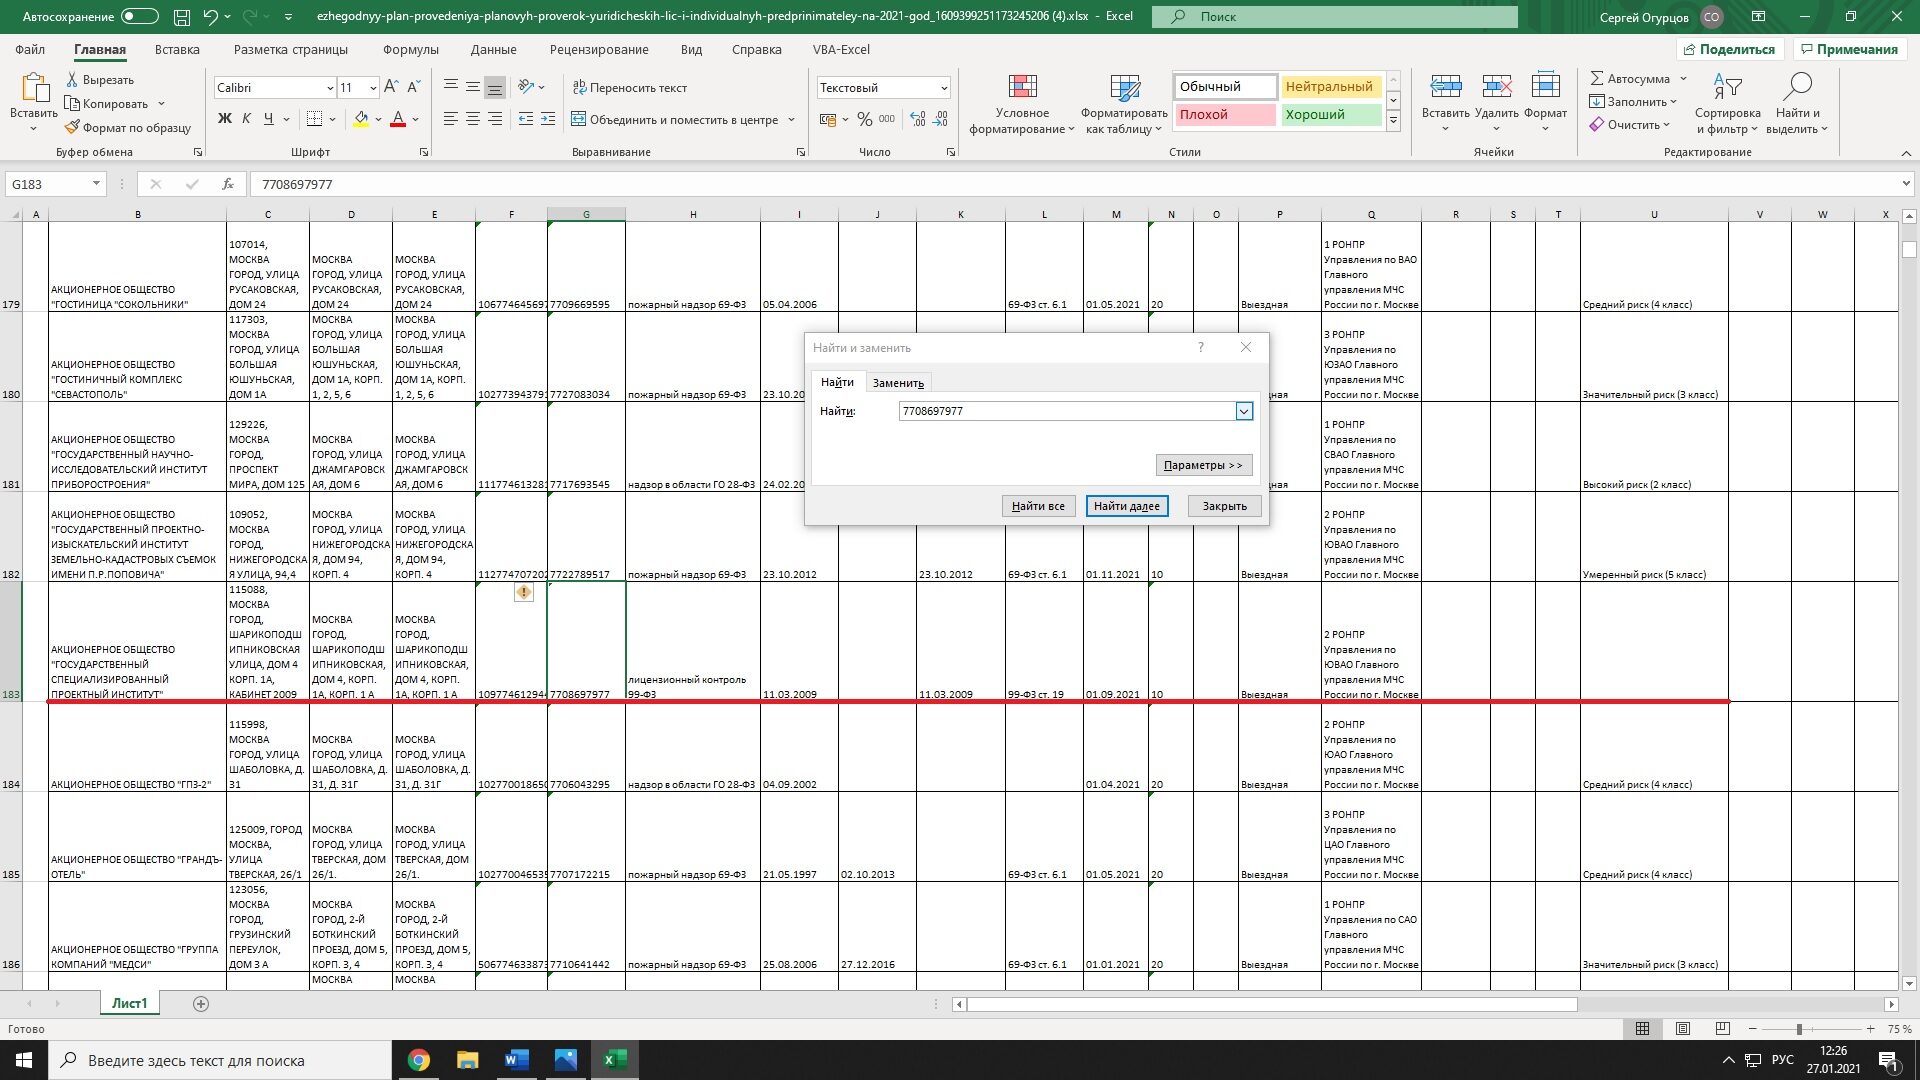The width and height of the screenshot is (1920, 1080).
Task: Expand the AutoSum (Автосумма) dropdown arrow
Action: (x=1683, y=79)
